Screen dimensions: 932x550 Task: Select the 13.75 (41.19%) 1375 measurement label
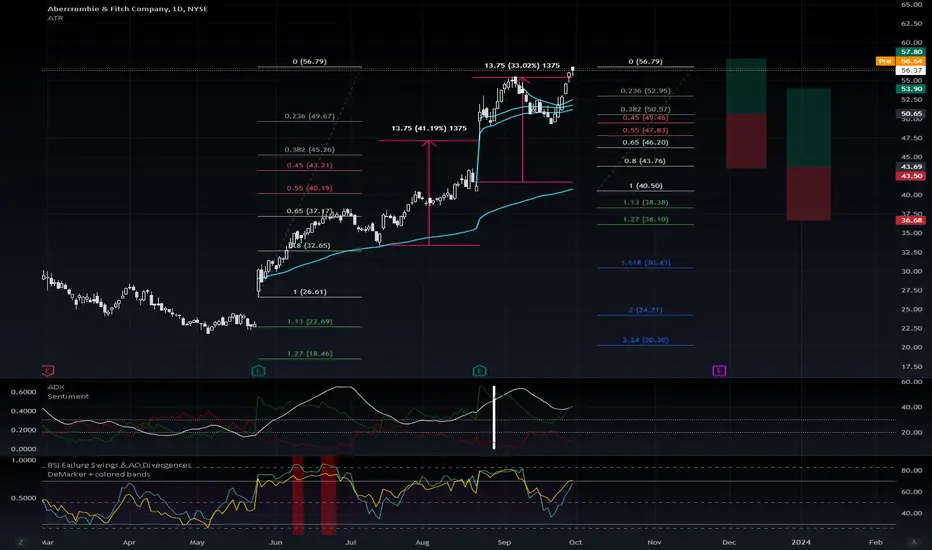point(429,128)
